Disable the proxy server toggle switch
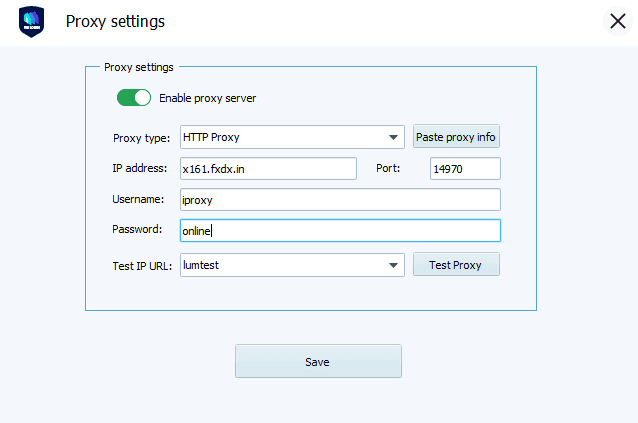This screenshot has height=423, width=638. [x=133, y=98]
